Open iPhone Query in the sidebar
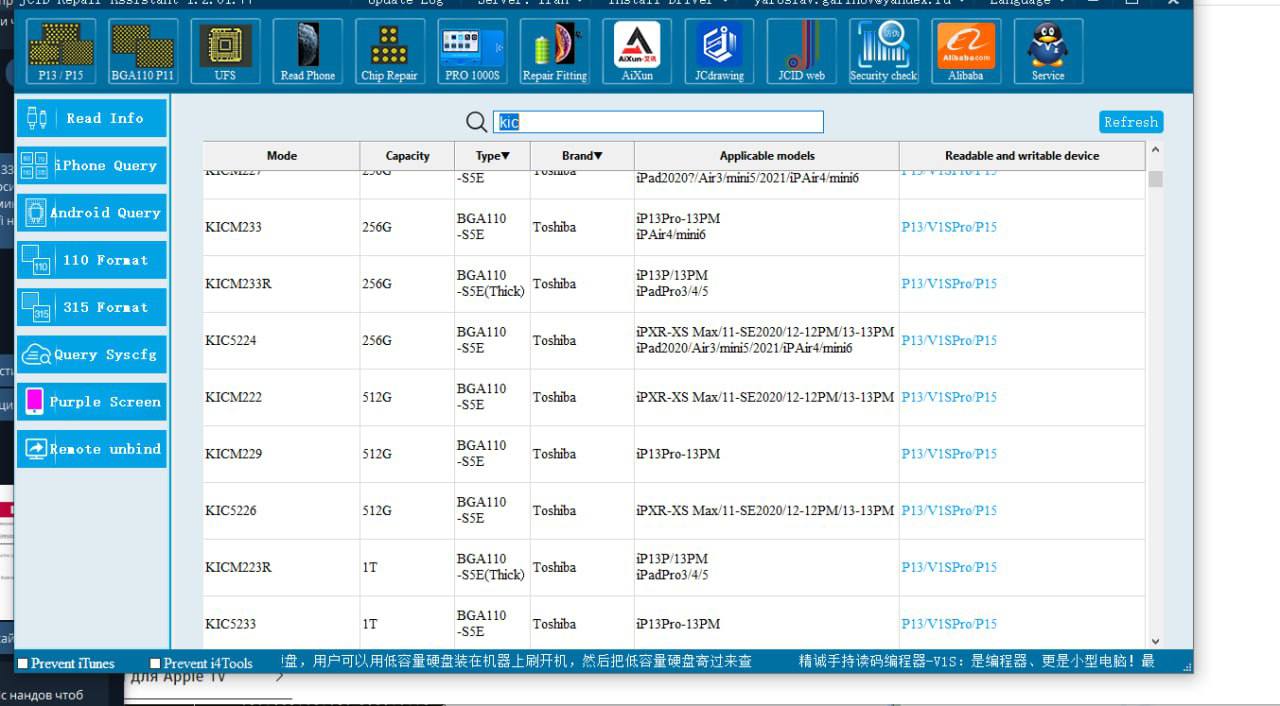The image size is (1280, 706). tap(91, 165)
